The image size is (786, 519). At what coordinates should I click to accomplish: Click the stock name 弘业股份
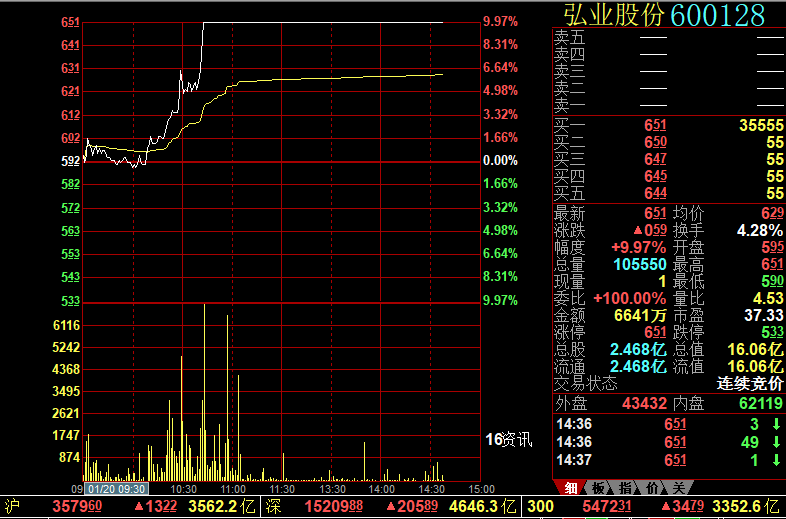pyautogui.click(x=614, y=15)
